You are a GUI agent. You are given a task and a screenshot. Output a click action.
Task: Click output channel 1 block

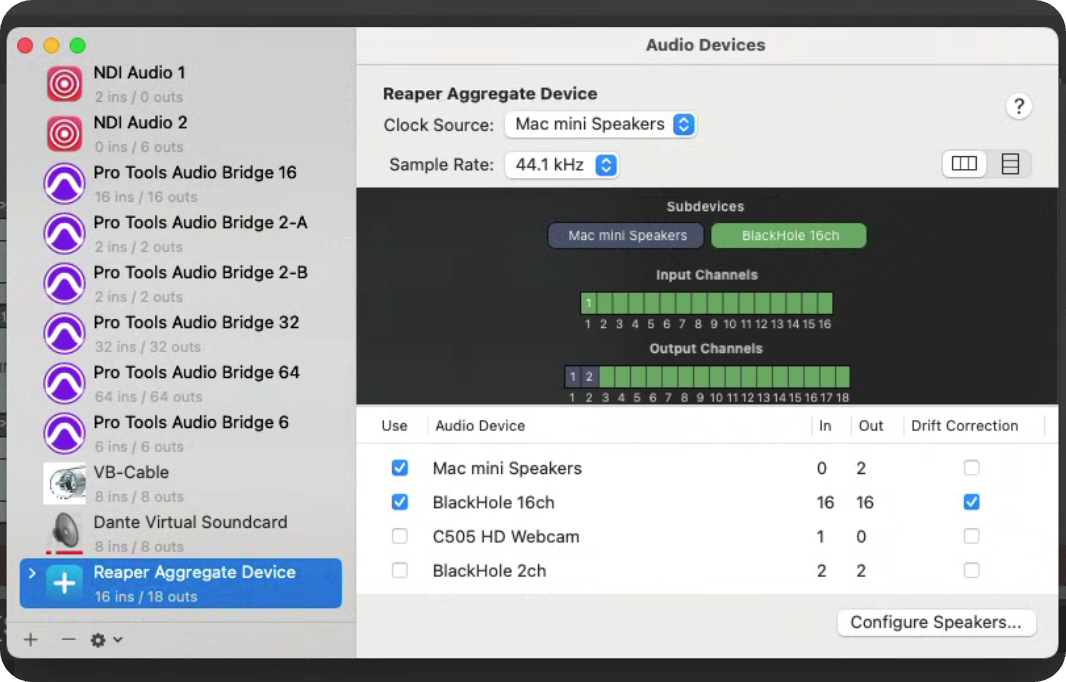point(572,377)
